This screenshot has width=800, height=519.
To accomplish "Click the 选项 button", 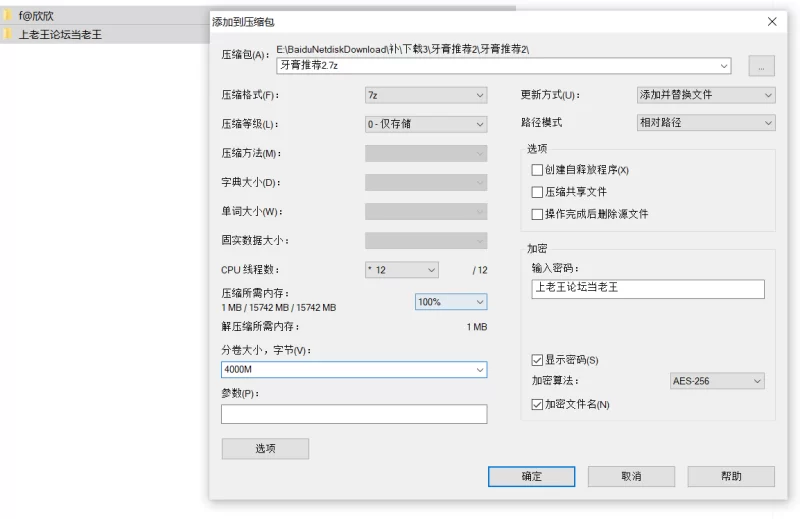I will click(265, 449).
